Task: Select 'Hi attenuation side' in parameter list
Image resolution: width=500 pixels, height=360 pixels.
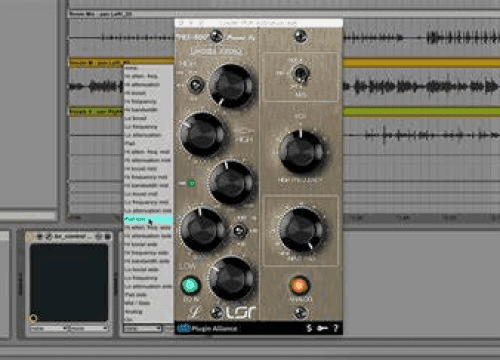Action: click(148, 236)
